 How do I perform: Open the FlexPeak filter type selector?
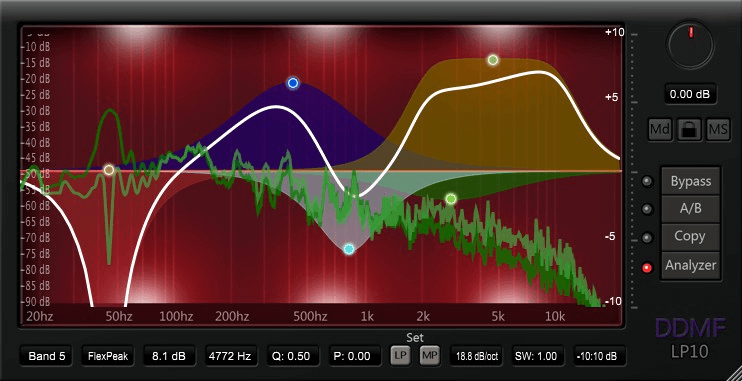pyautogui.click(x=108, y=356)
